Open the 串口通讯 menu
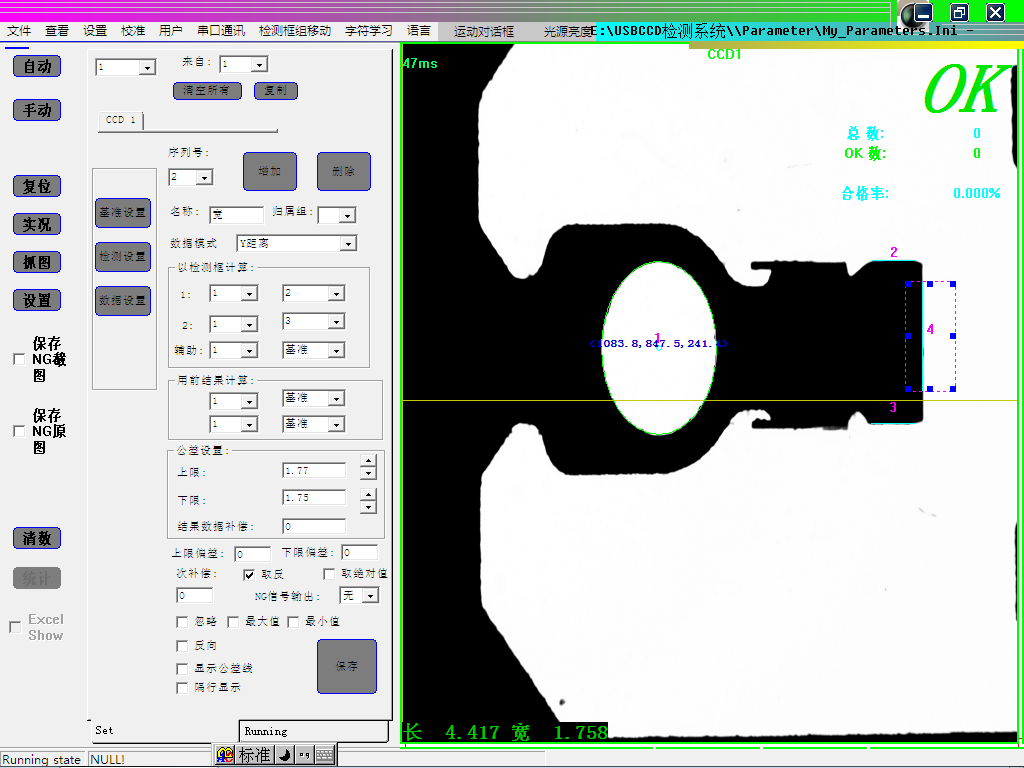Viewport: 1024px width, 768px height. 220,31
